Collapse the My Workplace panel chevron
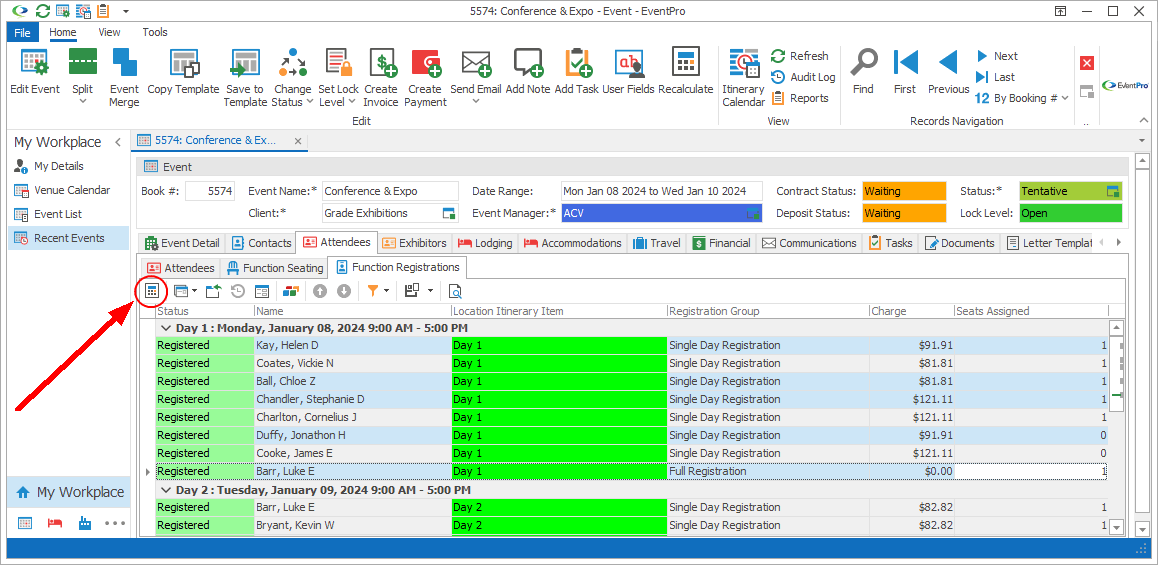The height and width of the screenshot is (565, 1158). [117, 143]
